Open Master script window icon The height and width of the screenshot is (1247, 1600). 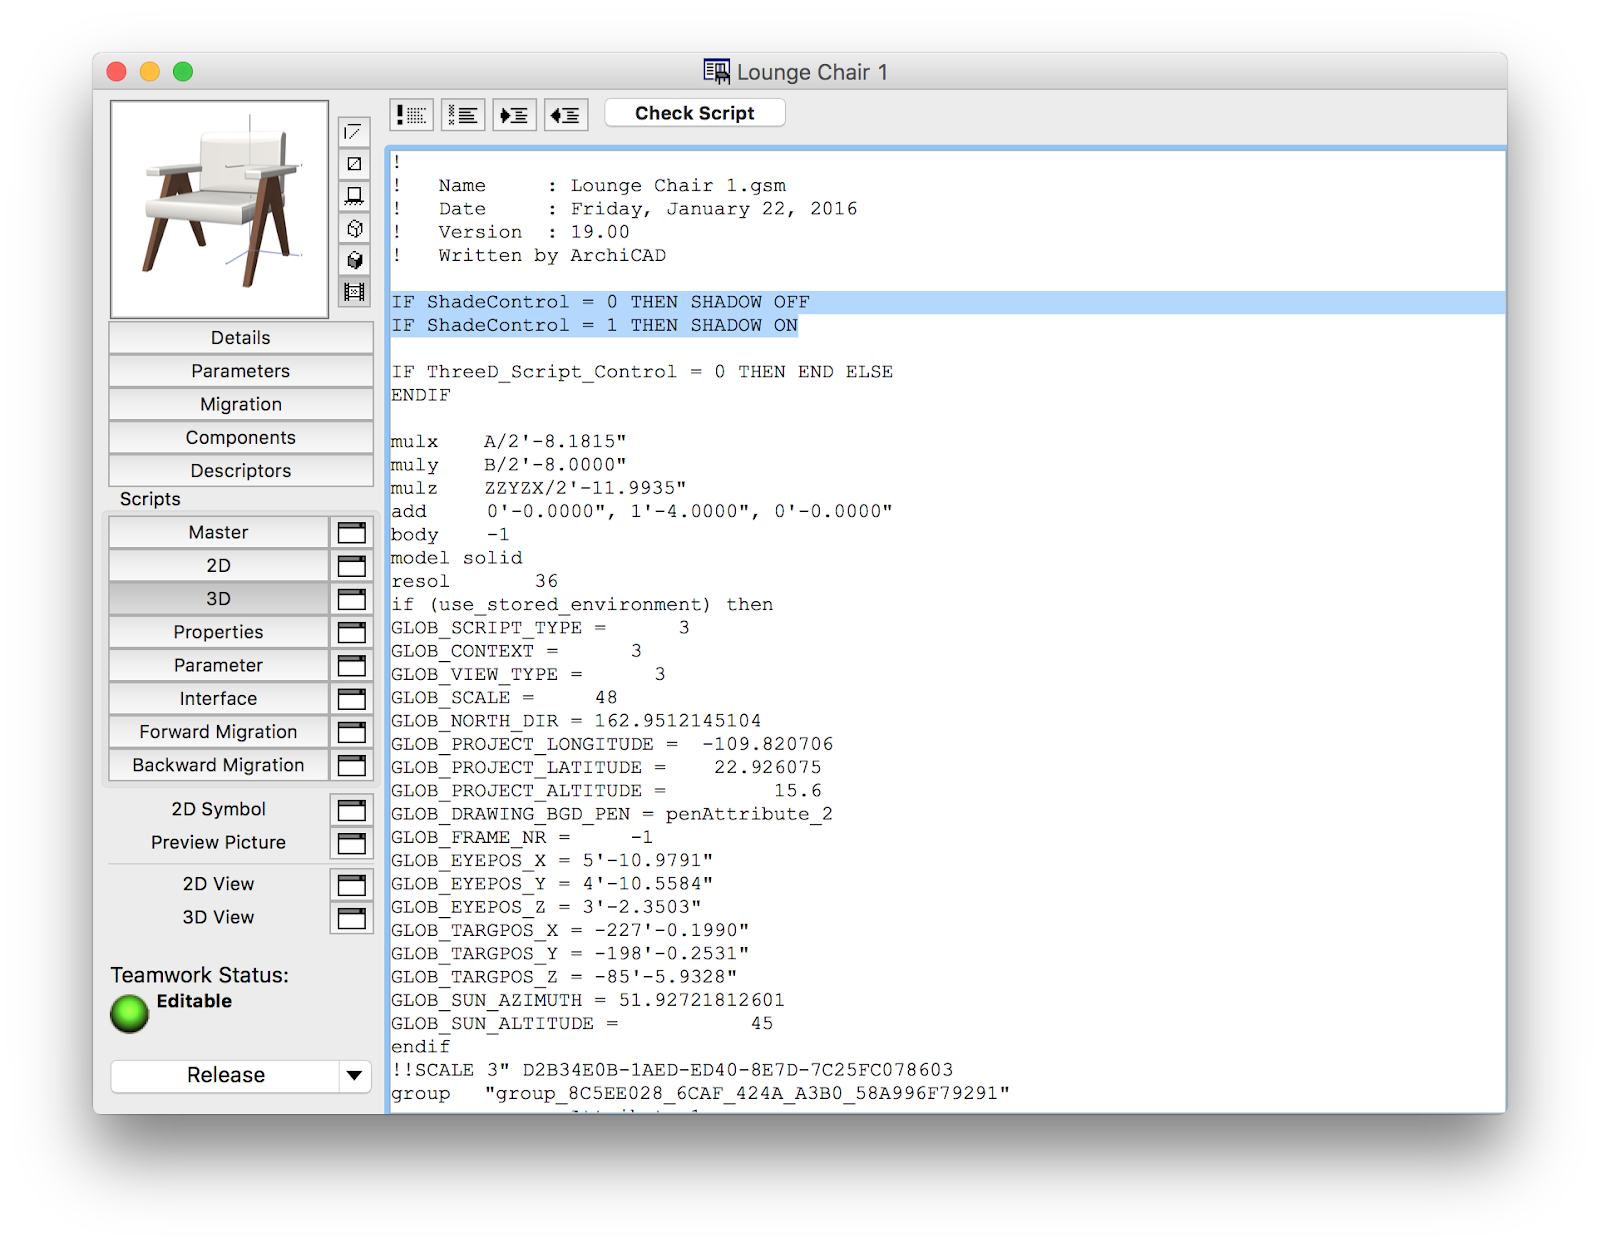(x=351, y=533)
